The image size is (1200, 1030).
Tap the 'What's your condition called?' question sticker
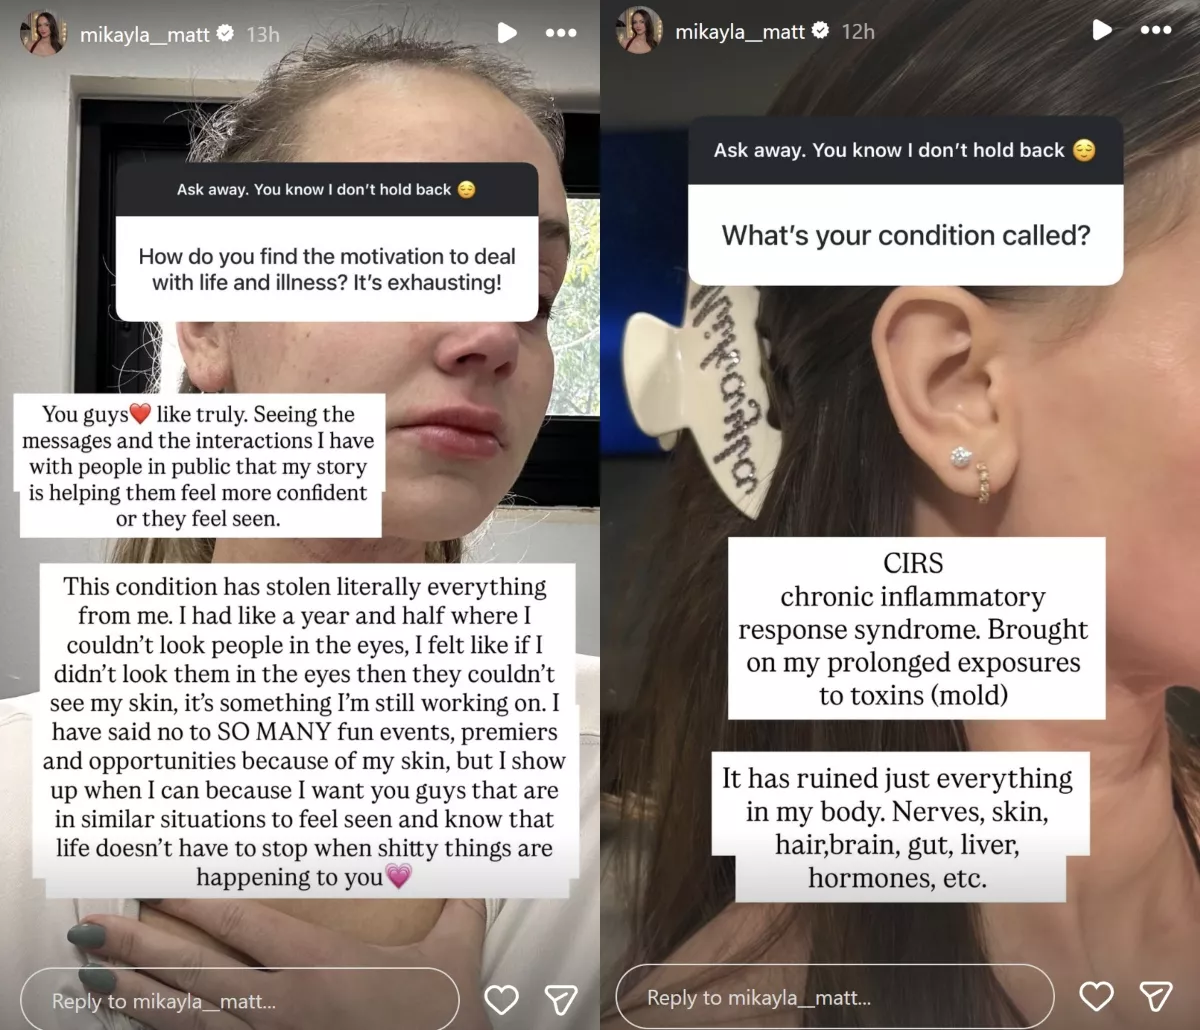tap(906, 235)
